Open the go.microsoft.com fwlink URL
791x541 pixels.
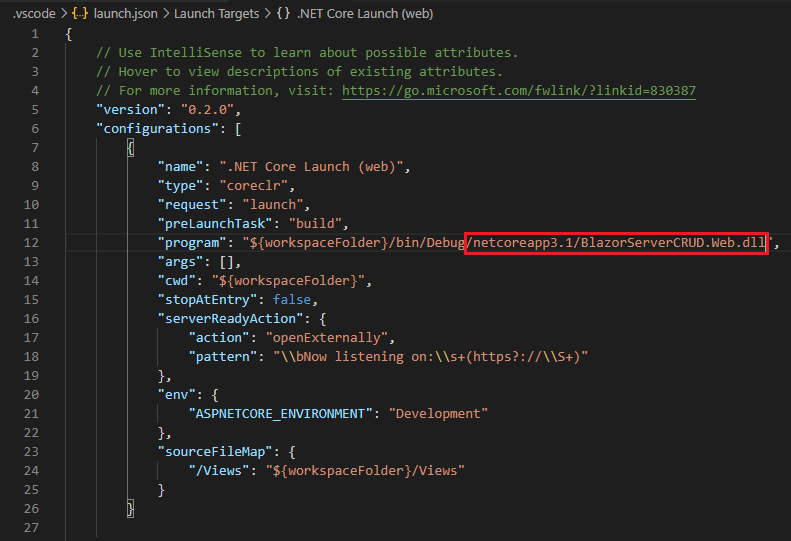518,91
